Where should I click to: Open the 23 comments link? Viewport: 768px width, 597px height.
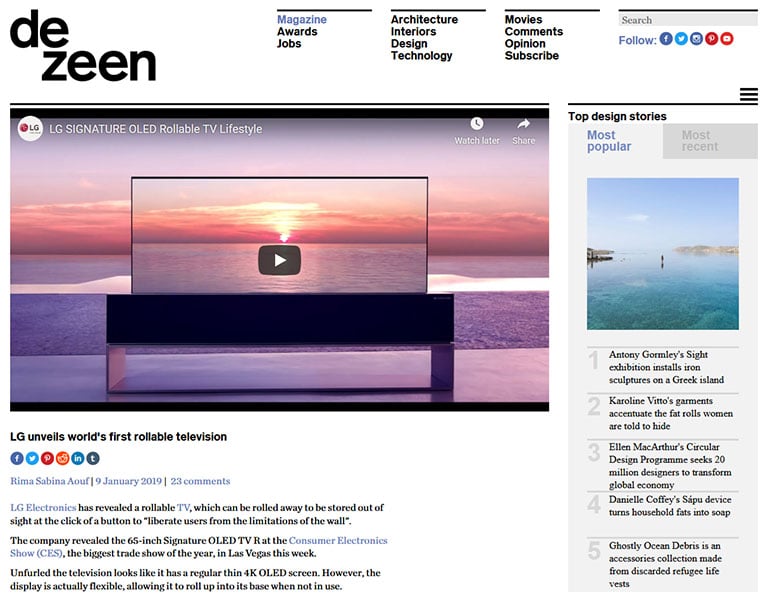[200, 481]
